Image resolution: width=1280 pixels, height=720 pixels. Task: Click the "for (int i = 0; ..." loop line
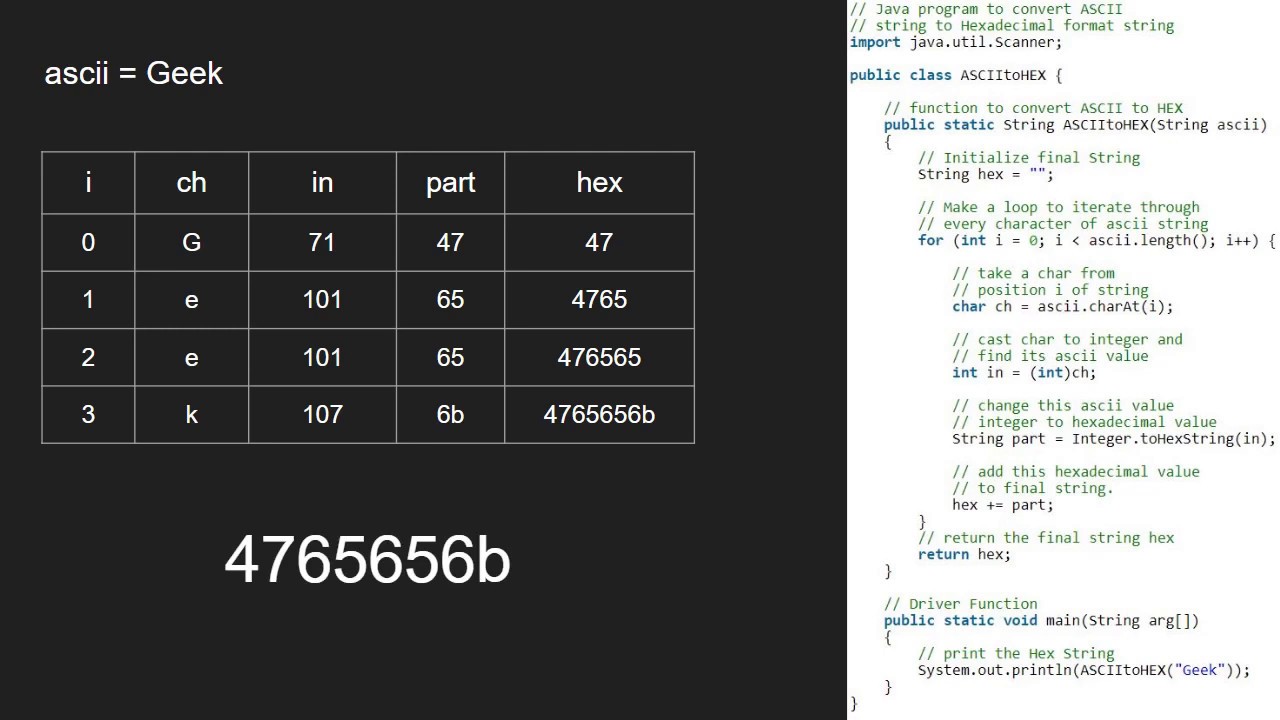click(x=1097, y=240)
